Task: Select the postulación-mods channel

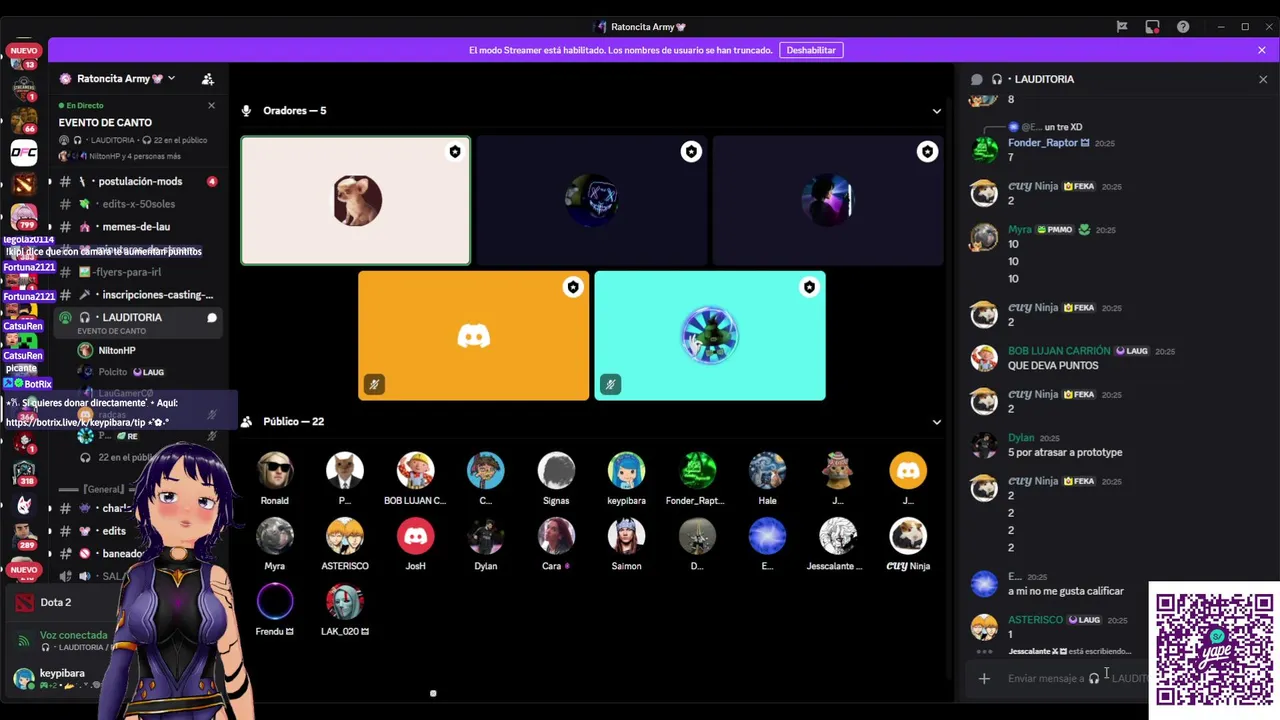Action: 138,182
